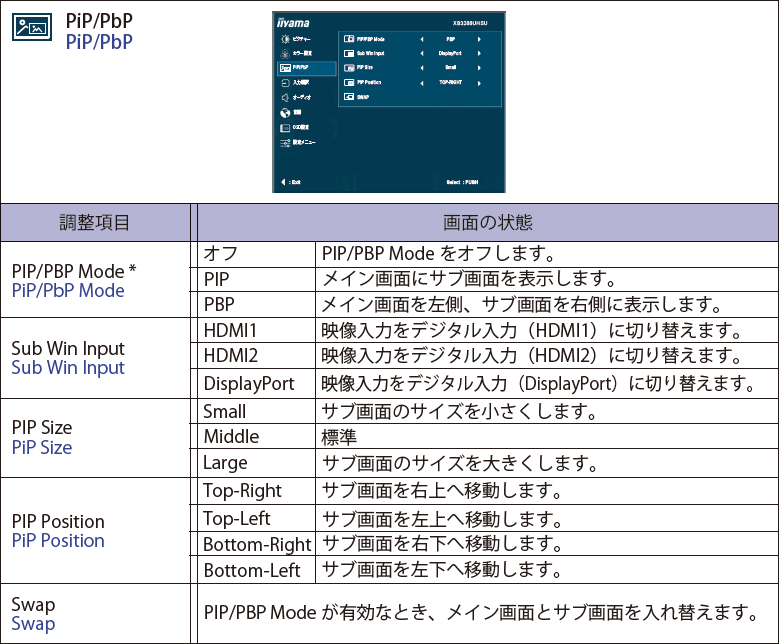Click the 画面の状態 table header

click(487, 222)
